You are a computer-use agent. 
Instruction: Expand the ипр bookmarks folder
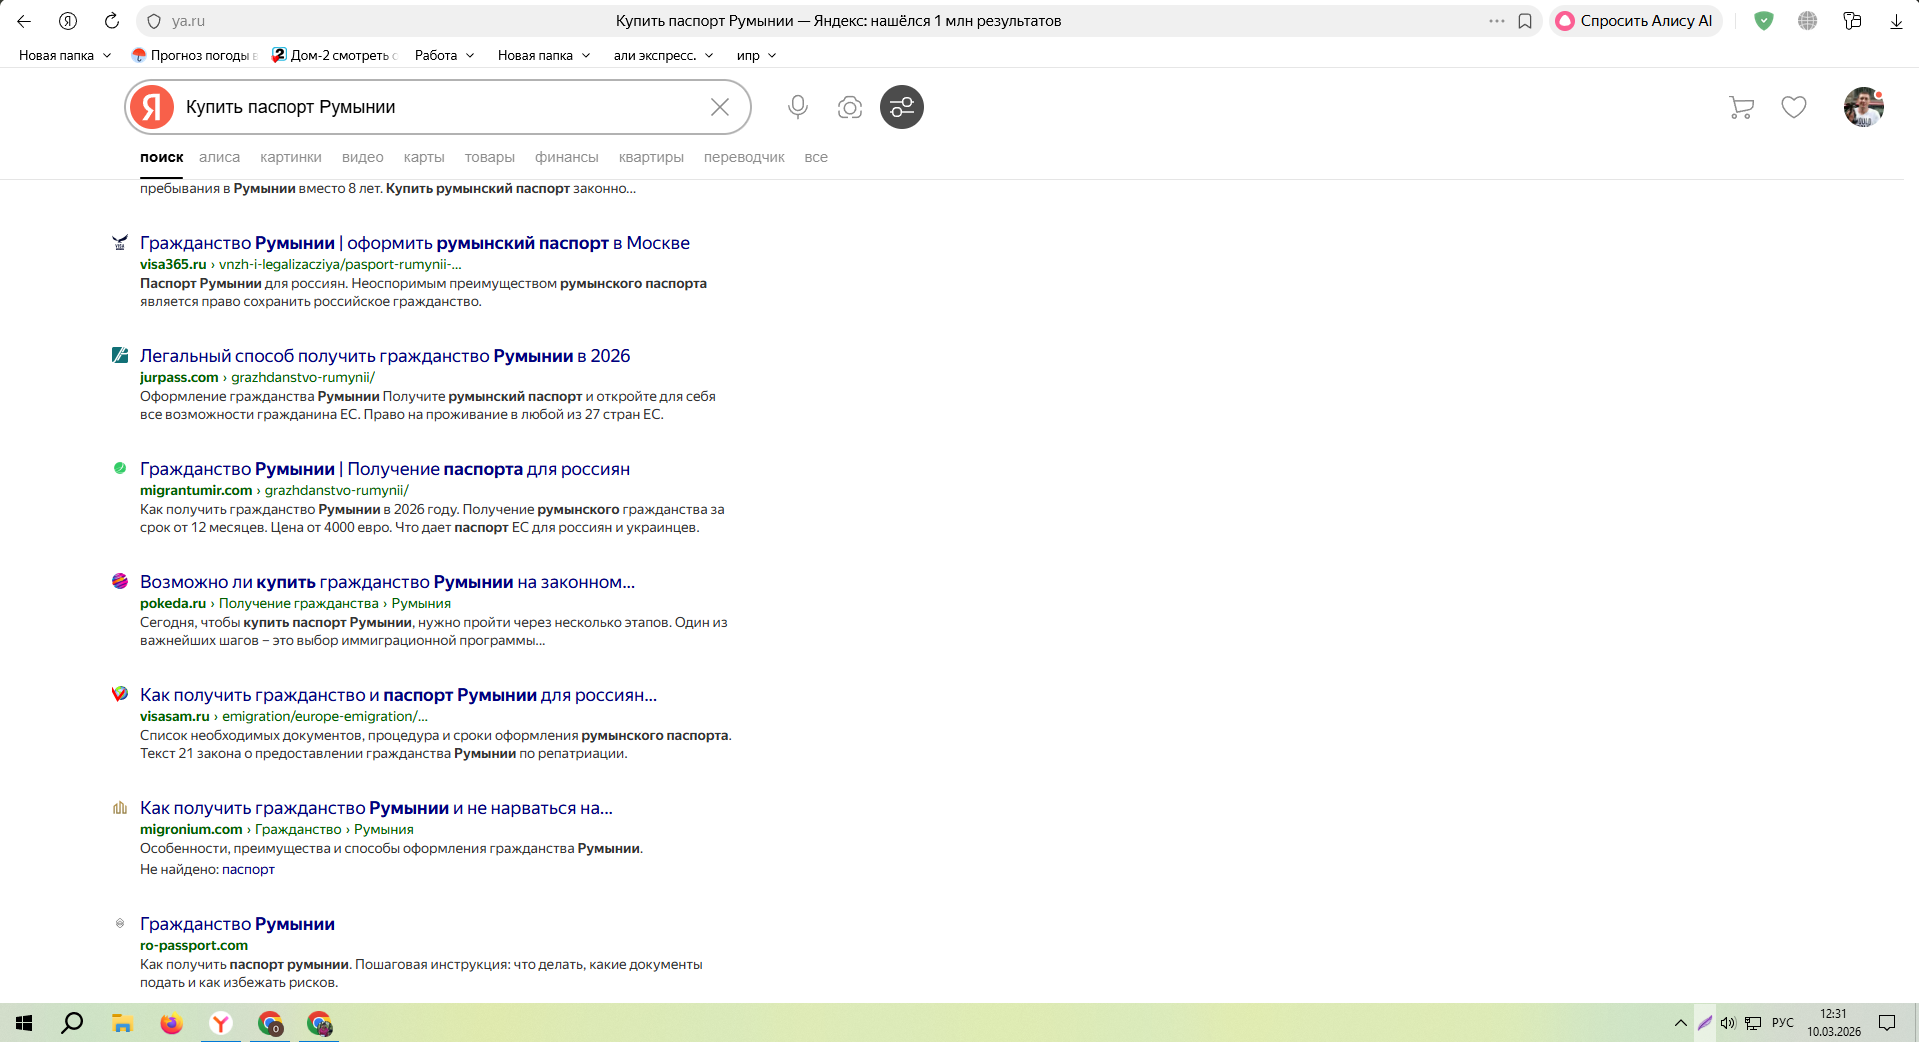(x=756, y=56)
